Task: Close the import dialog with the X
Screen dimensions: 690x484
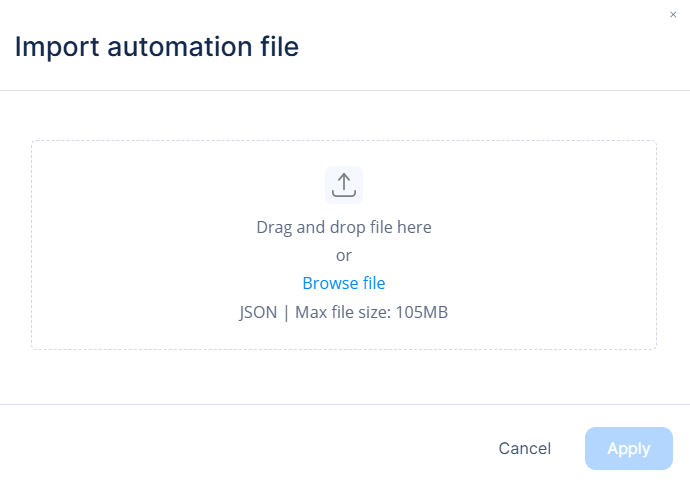Action: click(x=673, y=15)
